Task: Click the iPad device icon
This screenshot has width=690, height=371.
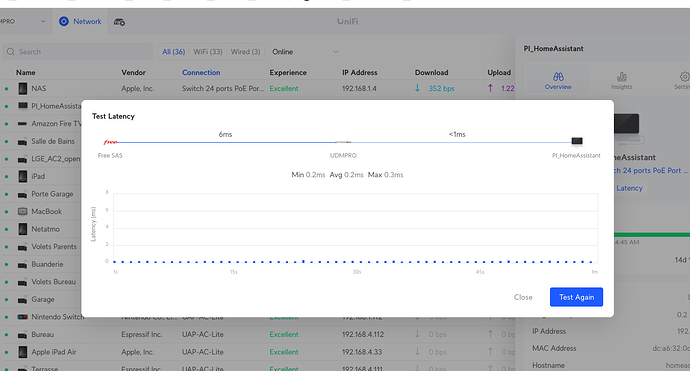Action: point(22,176)
